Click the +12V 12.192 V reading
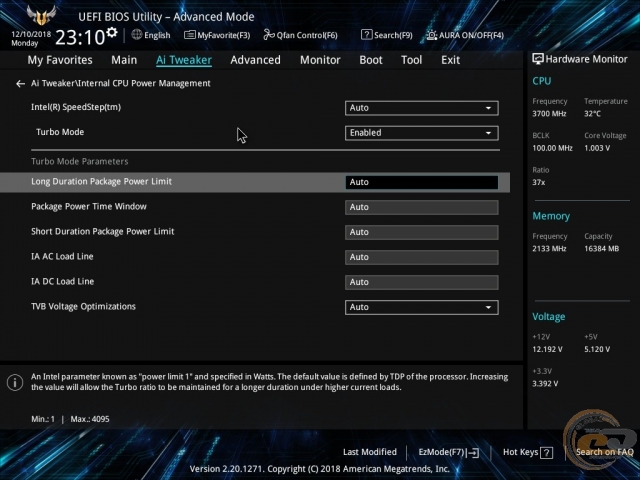The image size is (640, 480). (x=547, y=349)
